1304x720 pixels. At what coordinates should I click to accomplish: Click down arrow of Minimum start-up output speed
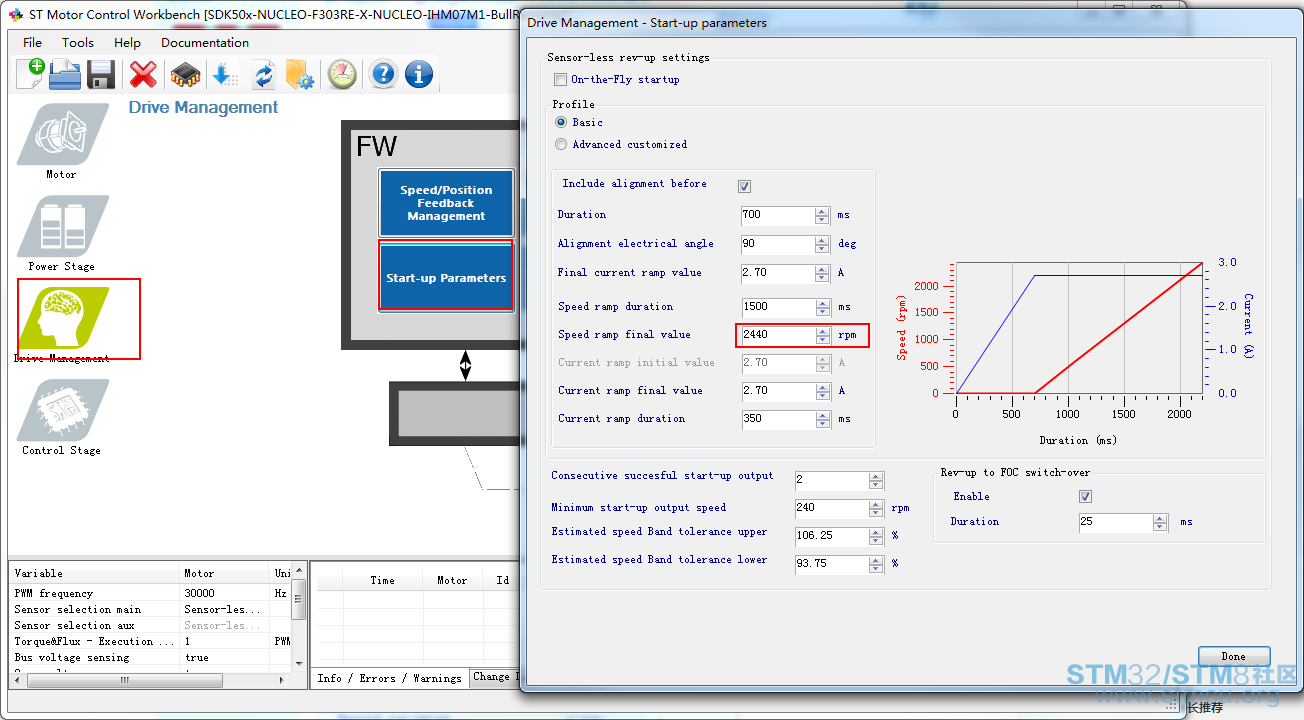coord(876,513)
